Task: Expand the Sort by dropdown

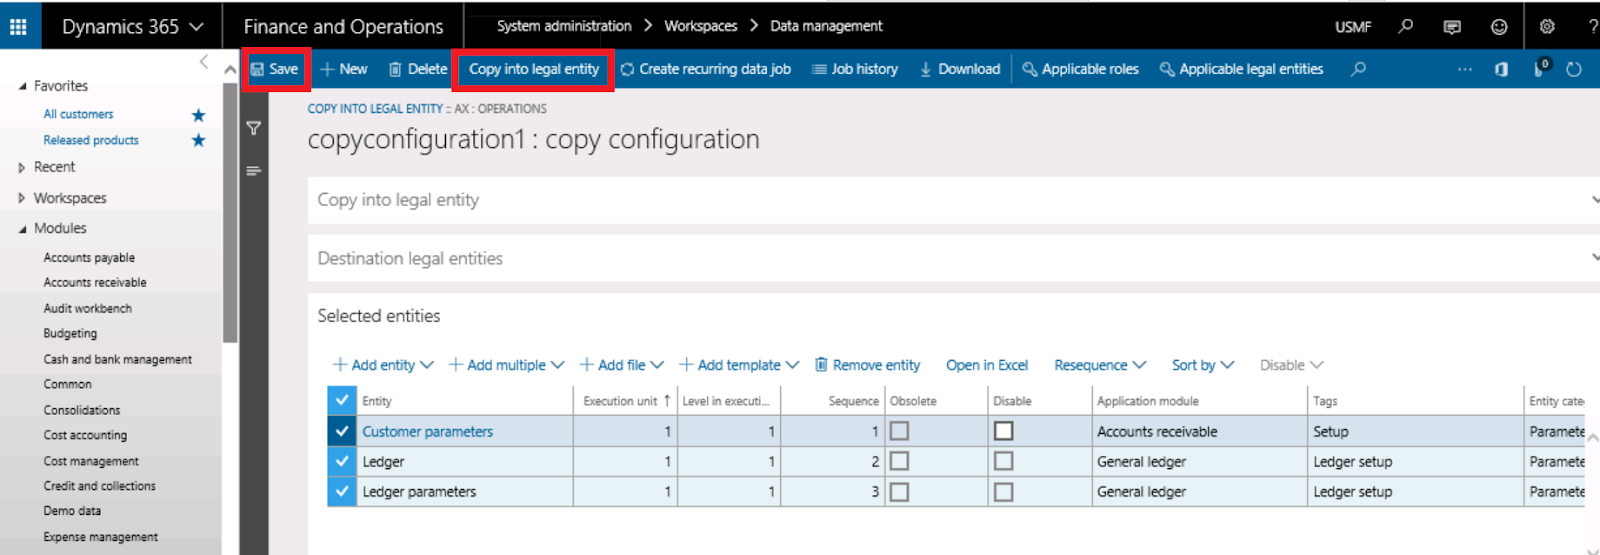Action: pos(1203,365)
